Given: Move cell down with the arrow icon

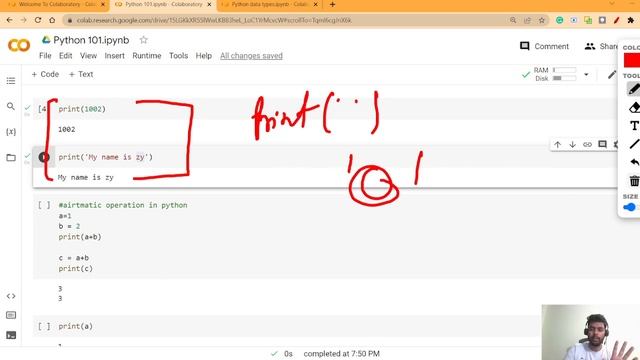Looking at the screenshot, I should coord(572,144).
